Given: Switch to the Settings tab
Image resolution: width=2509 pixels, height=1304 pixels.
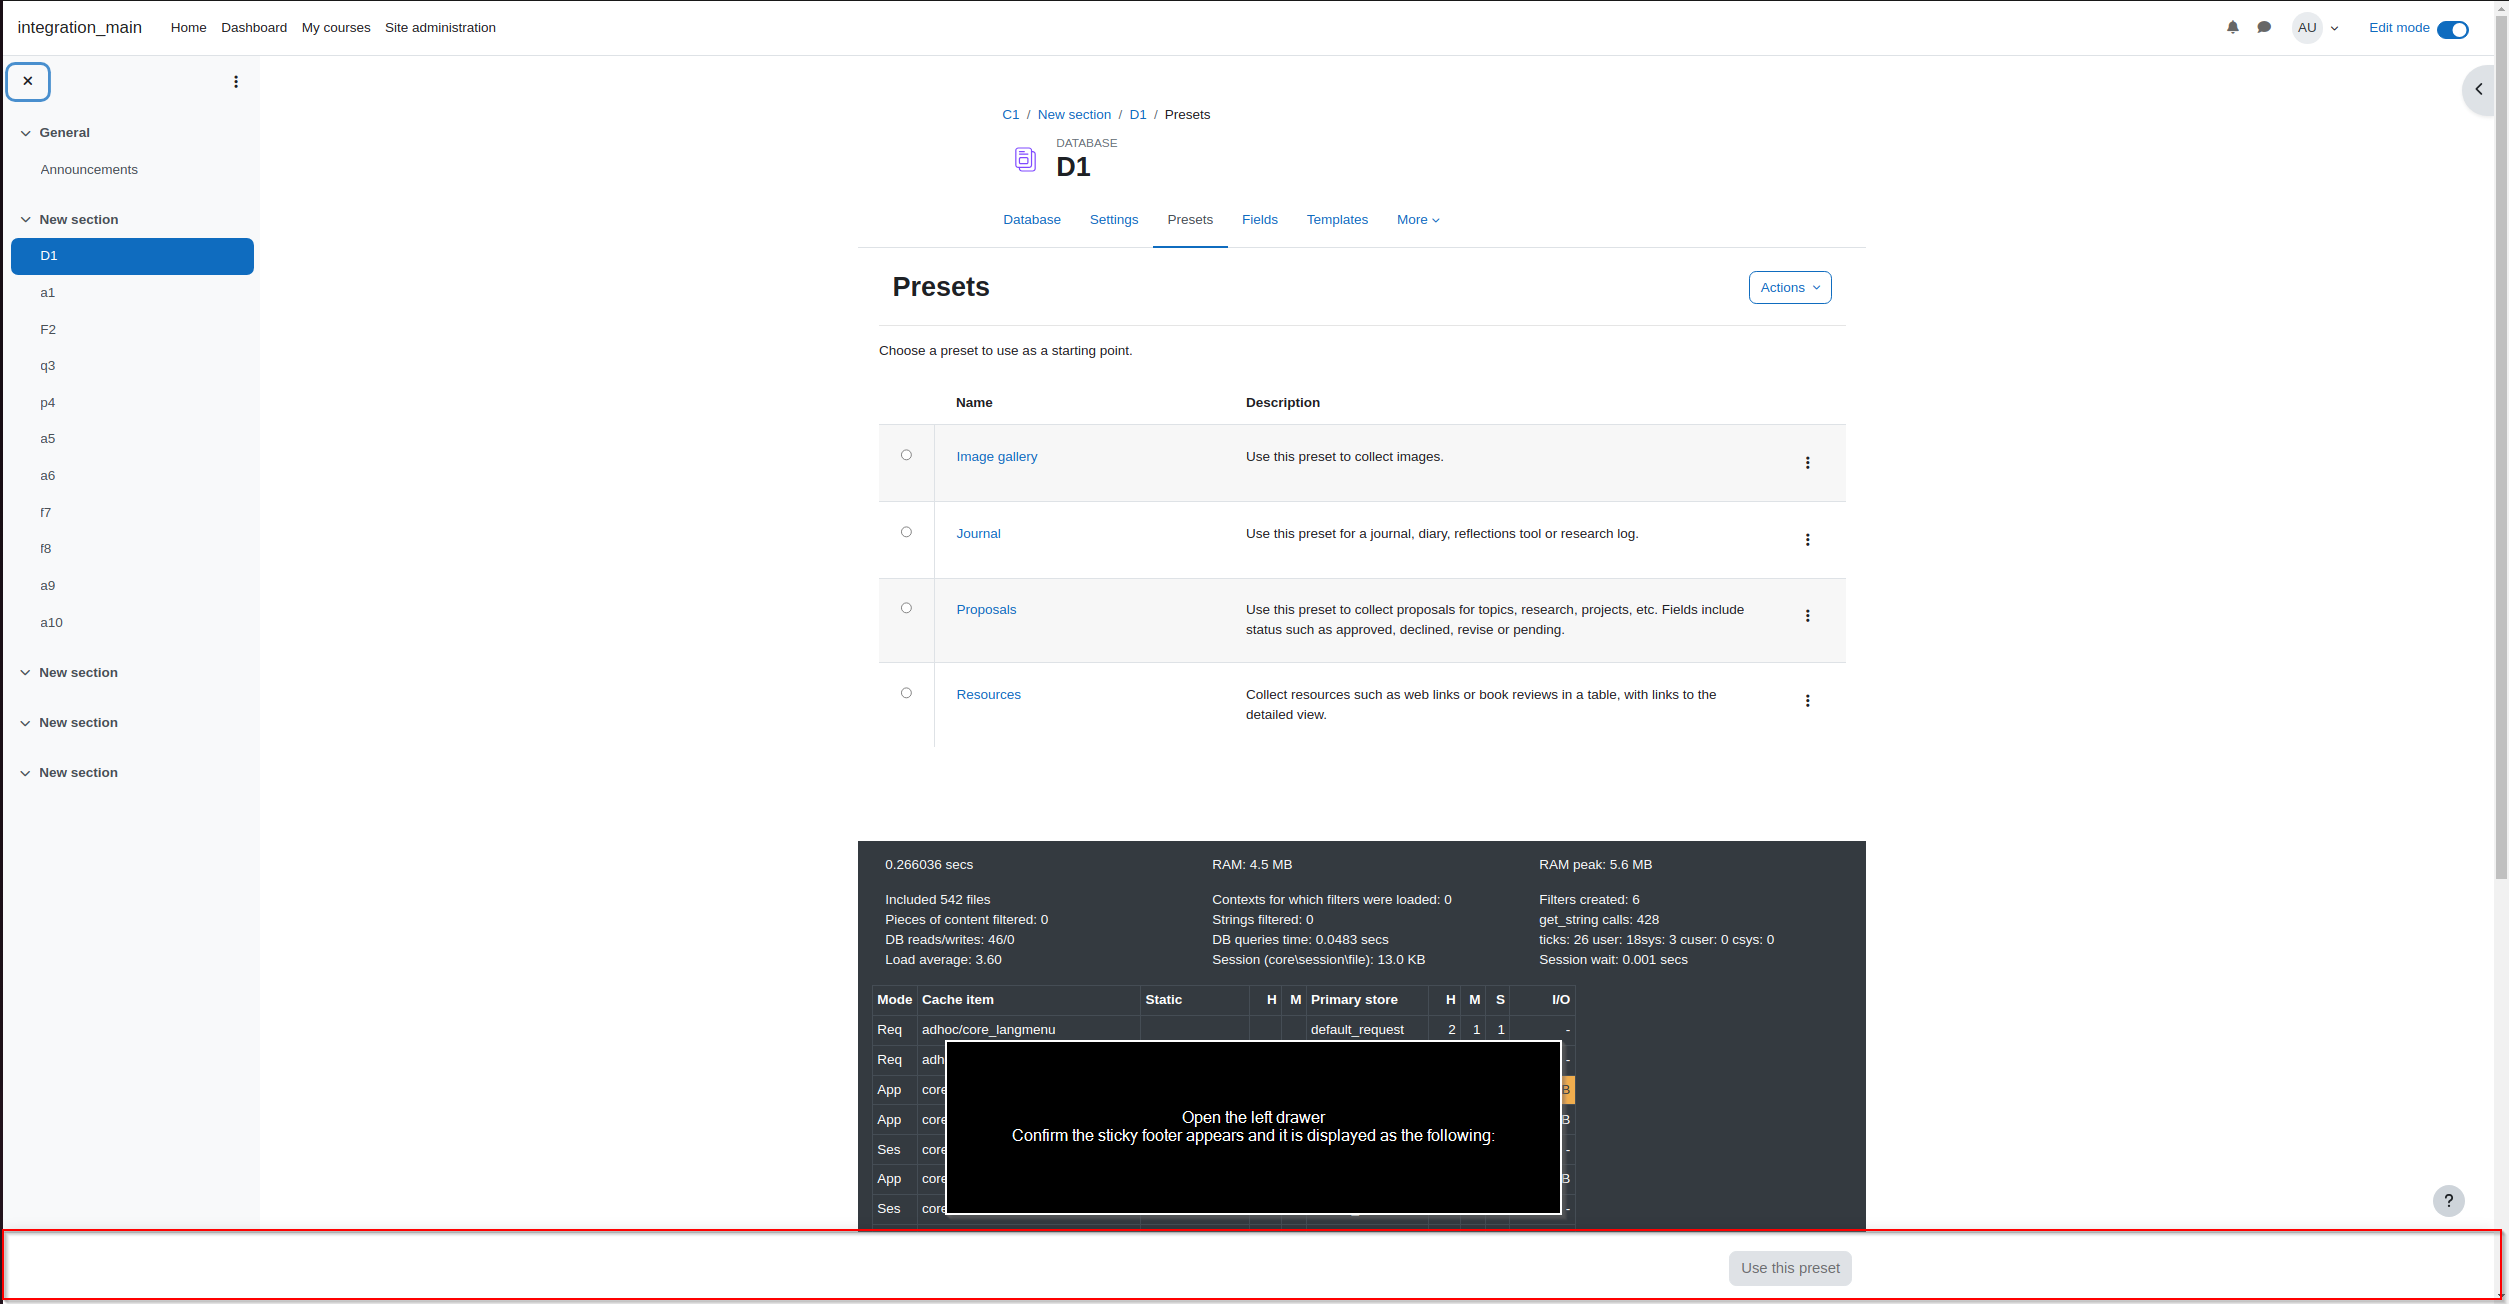Looking at the screenshot, I should [x=1114, y=220].
